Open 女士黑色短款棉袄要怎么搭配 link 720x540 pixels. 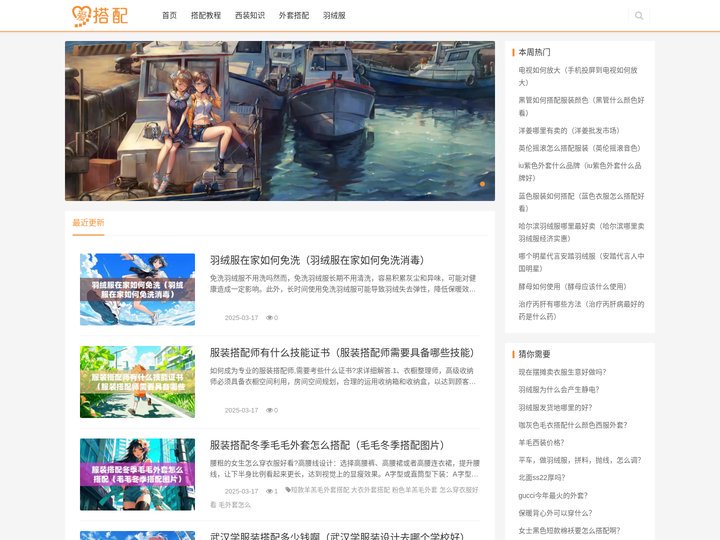click(569, 530)
